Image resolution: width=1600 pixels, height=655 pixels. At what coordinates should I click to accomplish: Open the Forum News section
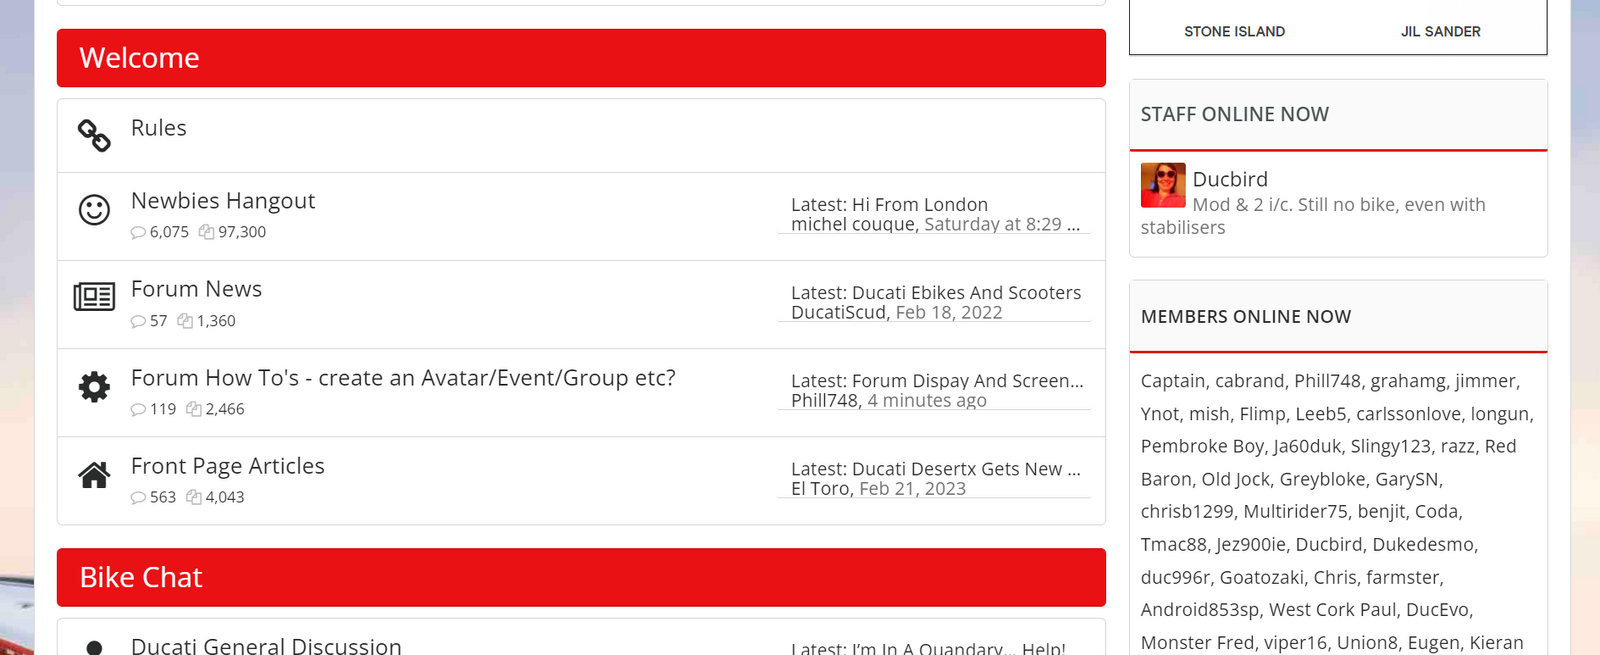pos(196,289)
